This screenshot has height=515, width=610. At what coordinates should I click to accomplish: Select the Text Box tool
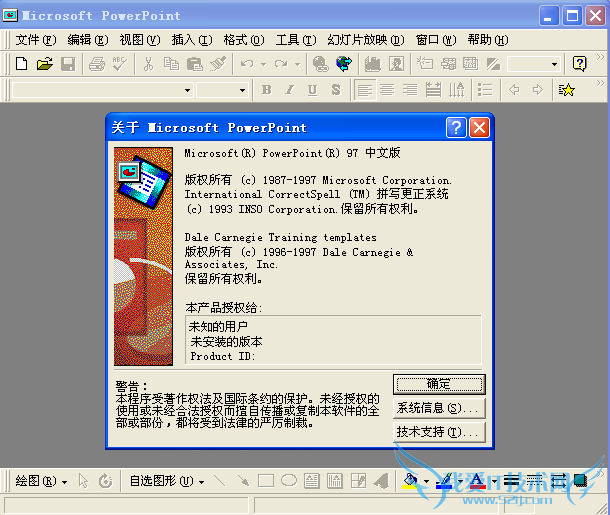312,482
